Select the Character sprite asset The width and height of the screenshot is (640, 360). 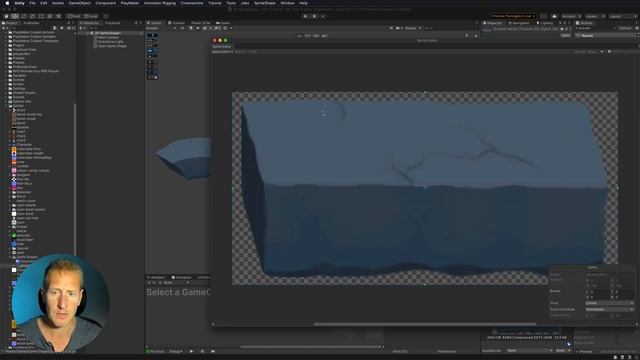(x=24, y=144)
